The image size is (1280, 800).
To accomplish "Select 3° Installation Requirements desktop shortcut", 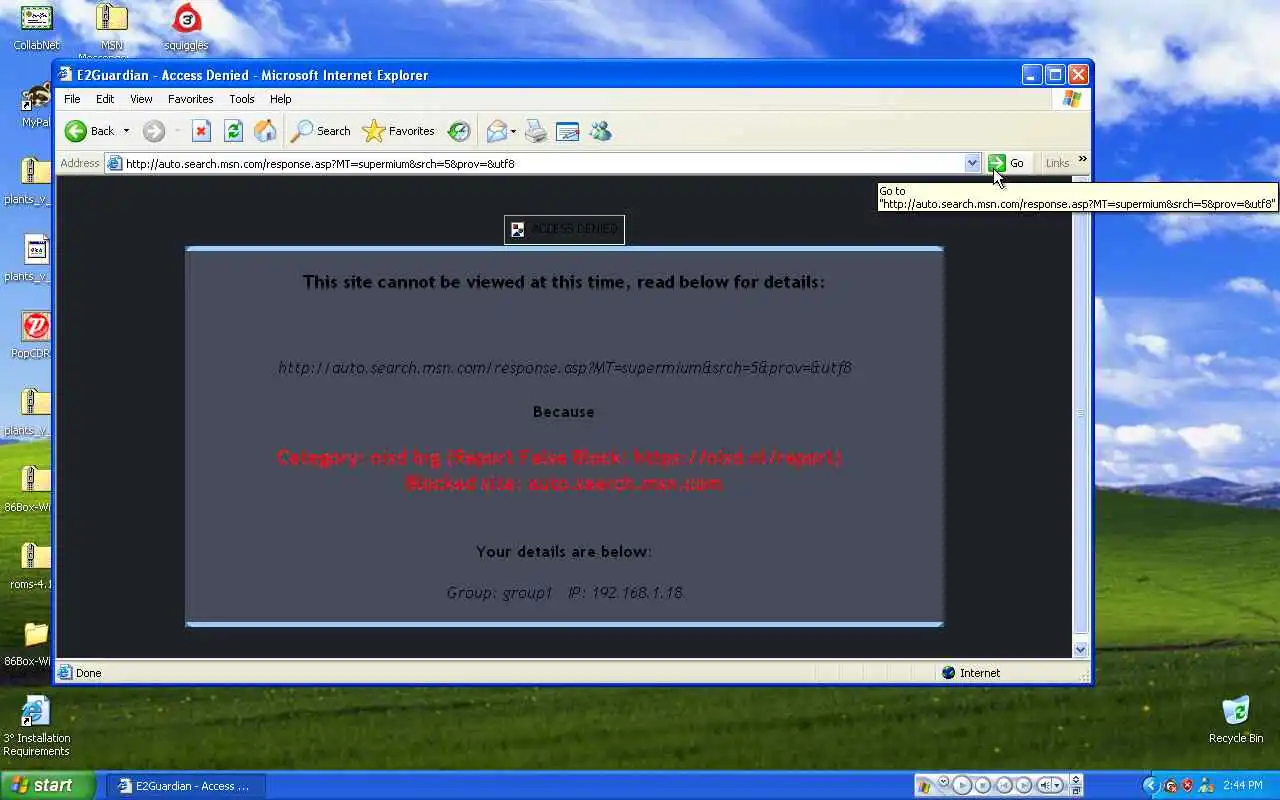I will click(x=36, y=726).
